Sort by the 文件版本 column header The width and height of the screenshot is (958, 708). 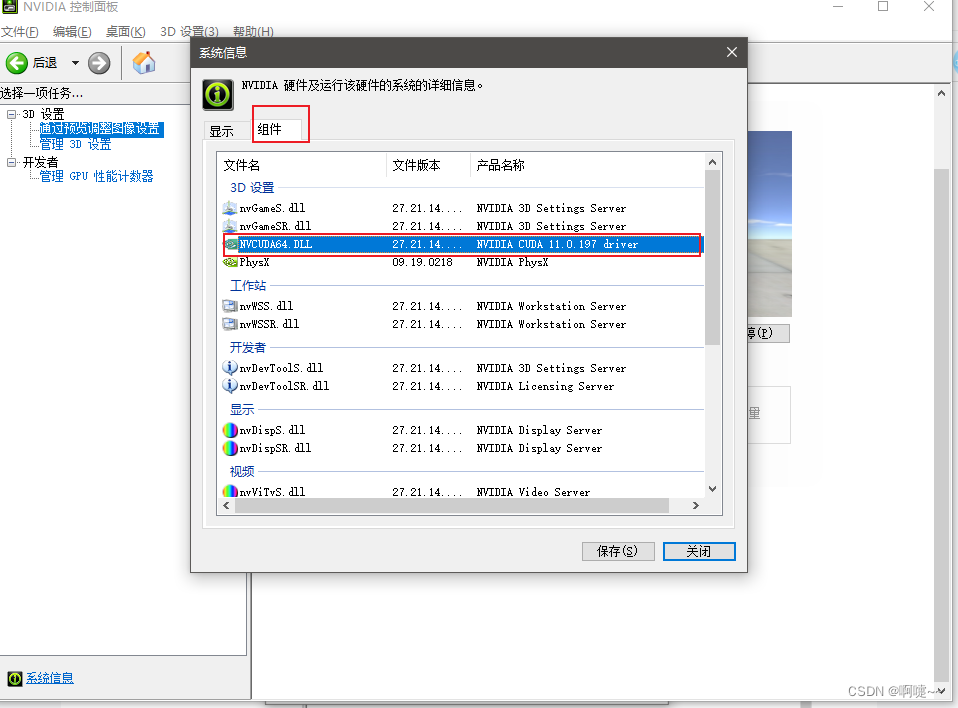(428, 166)
